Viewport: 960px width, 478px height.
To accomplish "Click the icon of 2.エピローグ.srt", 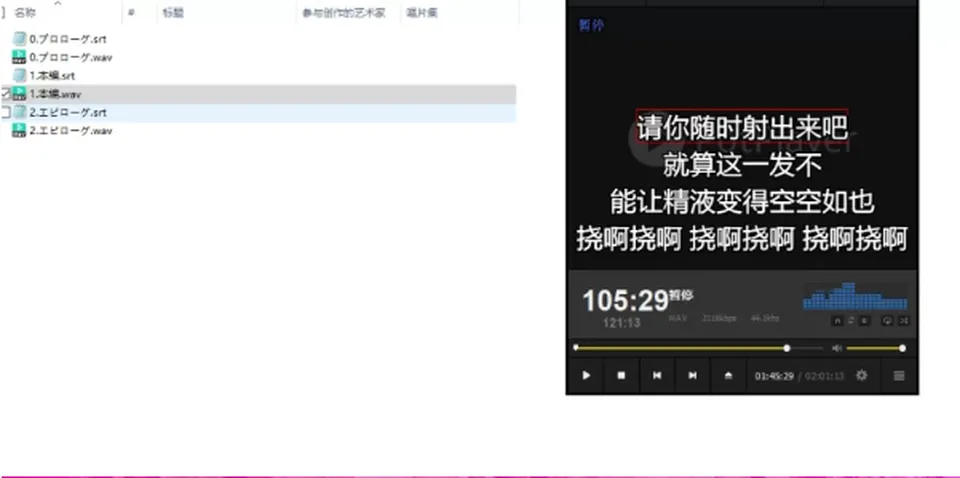I will click(x=19, y=112).
